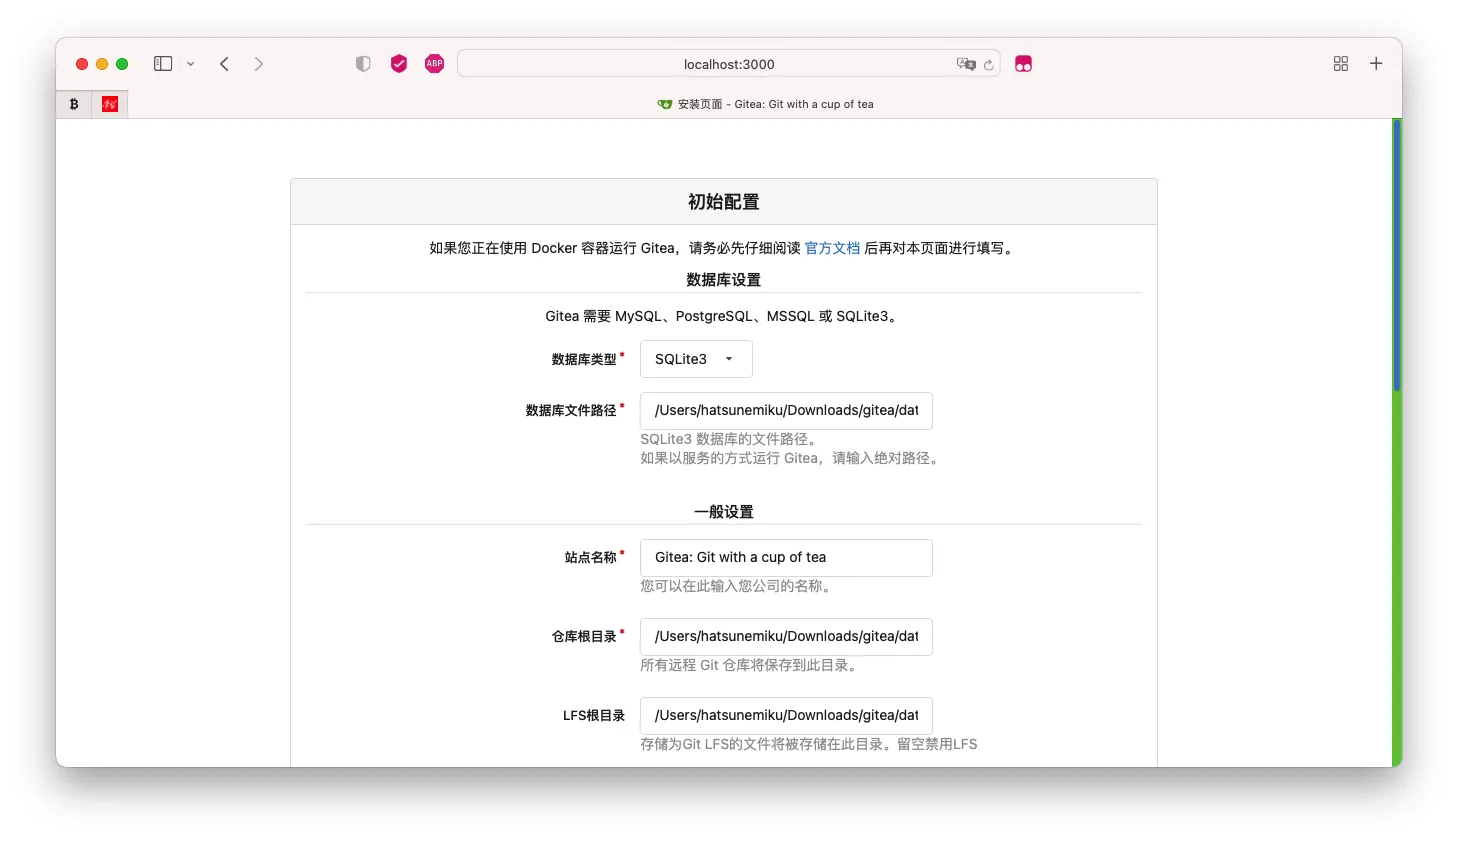The width and height of the screenshot is (1458, 841).
Task: Click the hint '所有远程 Git 仓库将保存到此目录。'
Action: 751,665
